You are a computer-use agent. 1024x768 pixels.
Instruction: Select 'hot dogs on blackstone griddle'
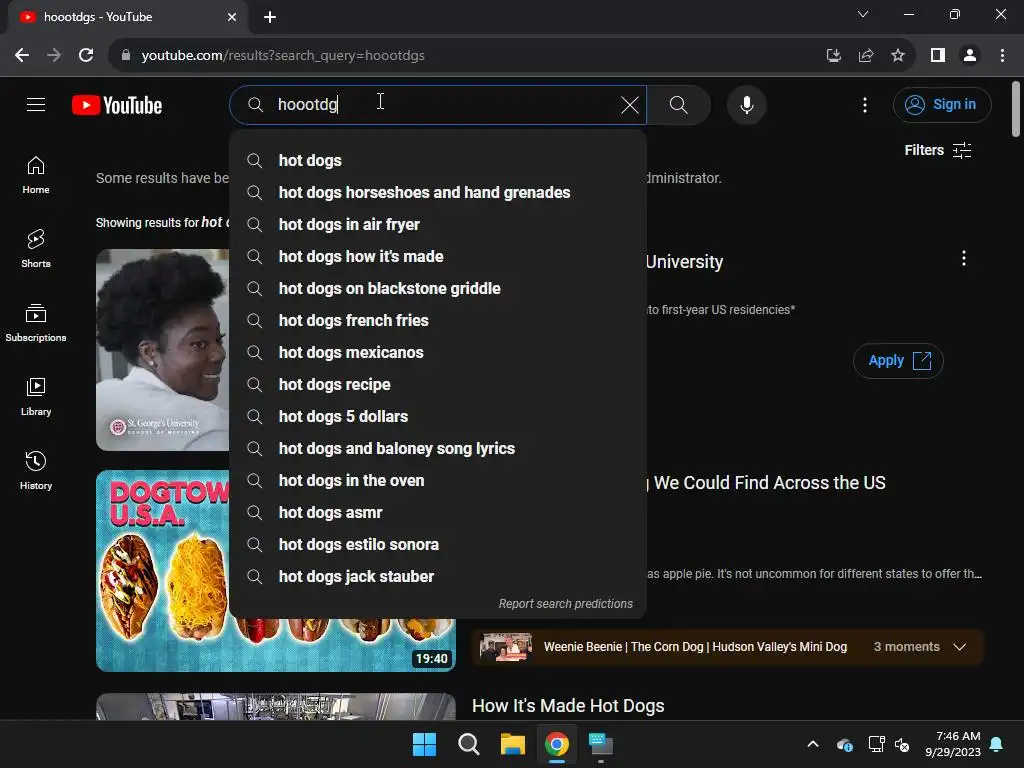pos(438,289)
